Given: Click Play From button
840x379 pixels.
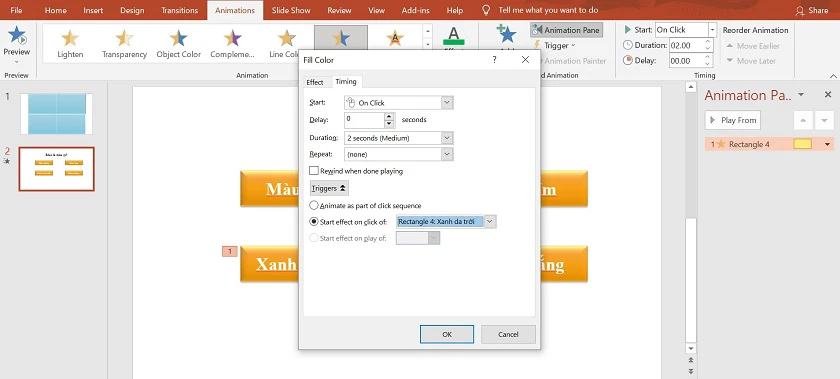Looking at the screenshot, I should 732,120.
